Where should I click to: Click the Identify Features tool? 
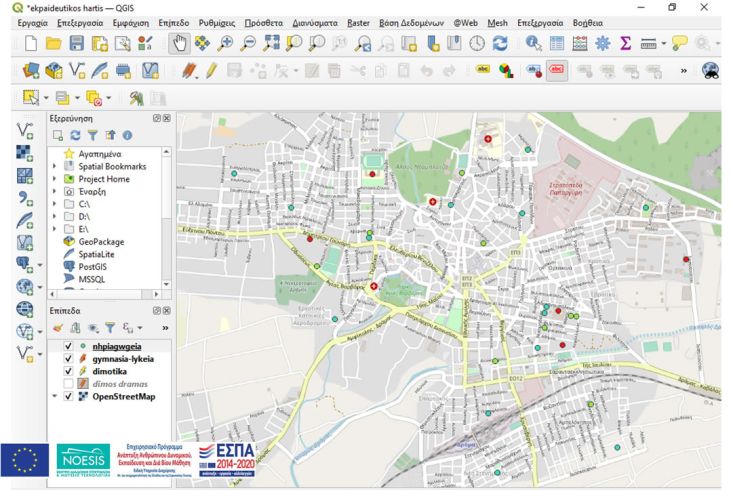pos(532,43)
